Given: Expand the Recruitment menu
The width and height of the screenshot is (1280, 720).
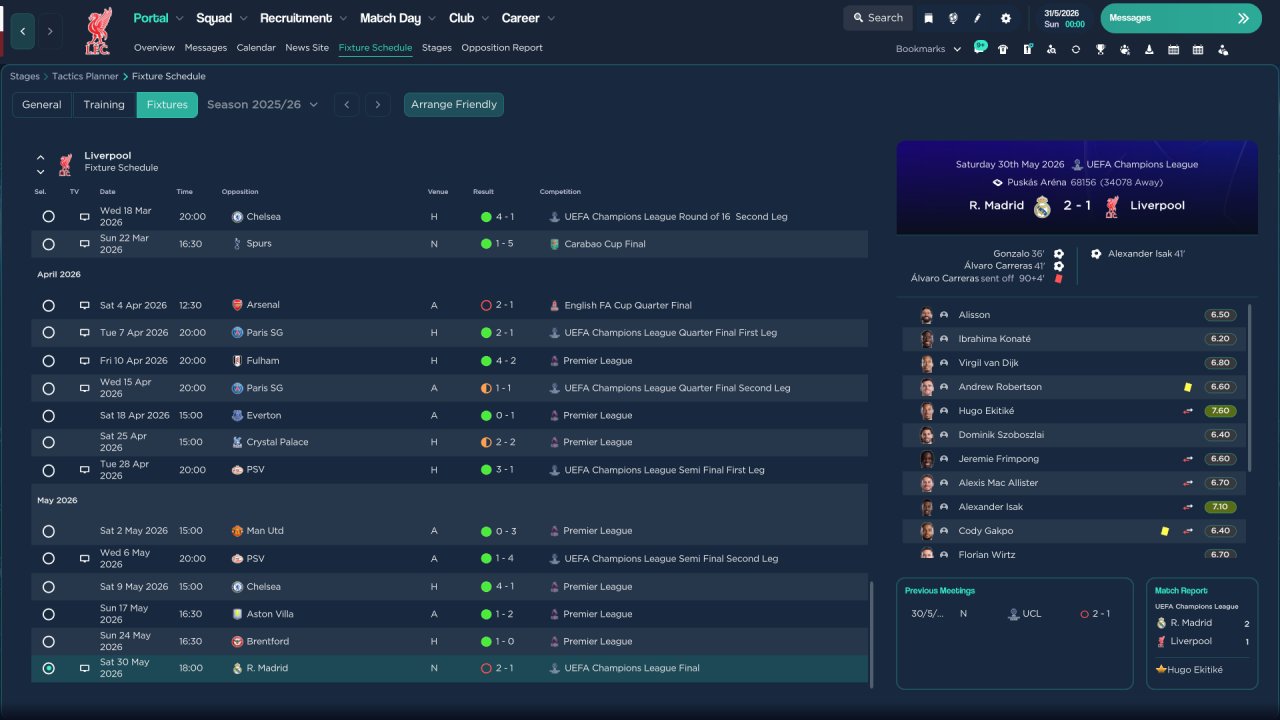Looking at the screenshot, I should pyautogui.click(x=303, y=18).
